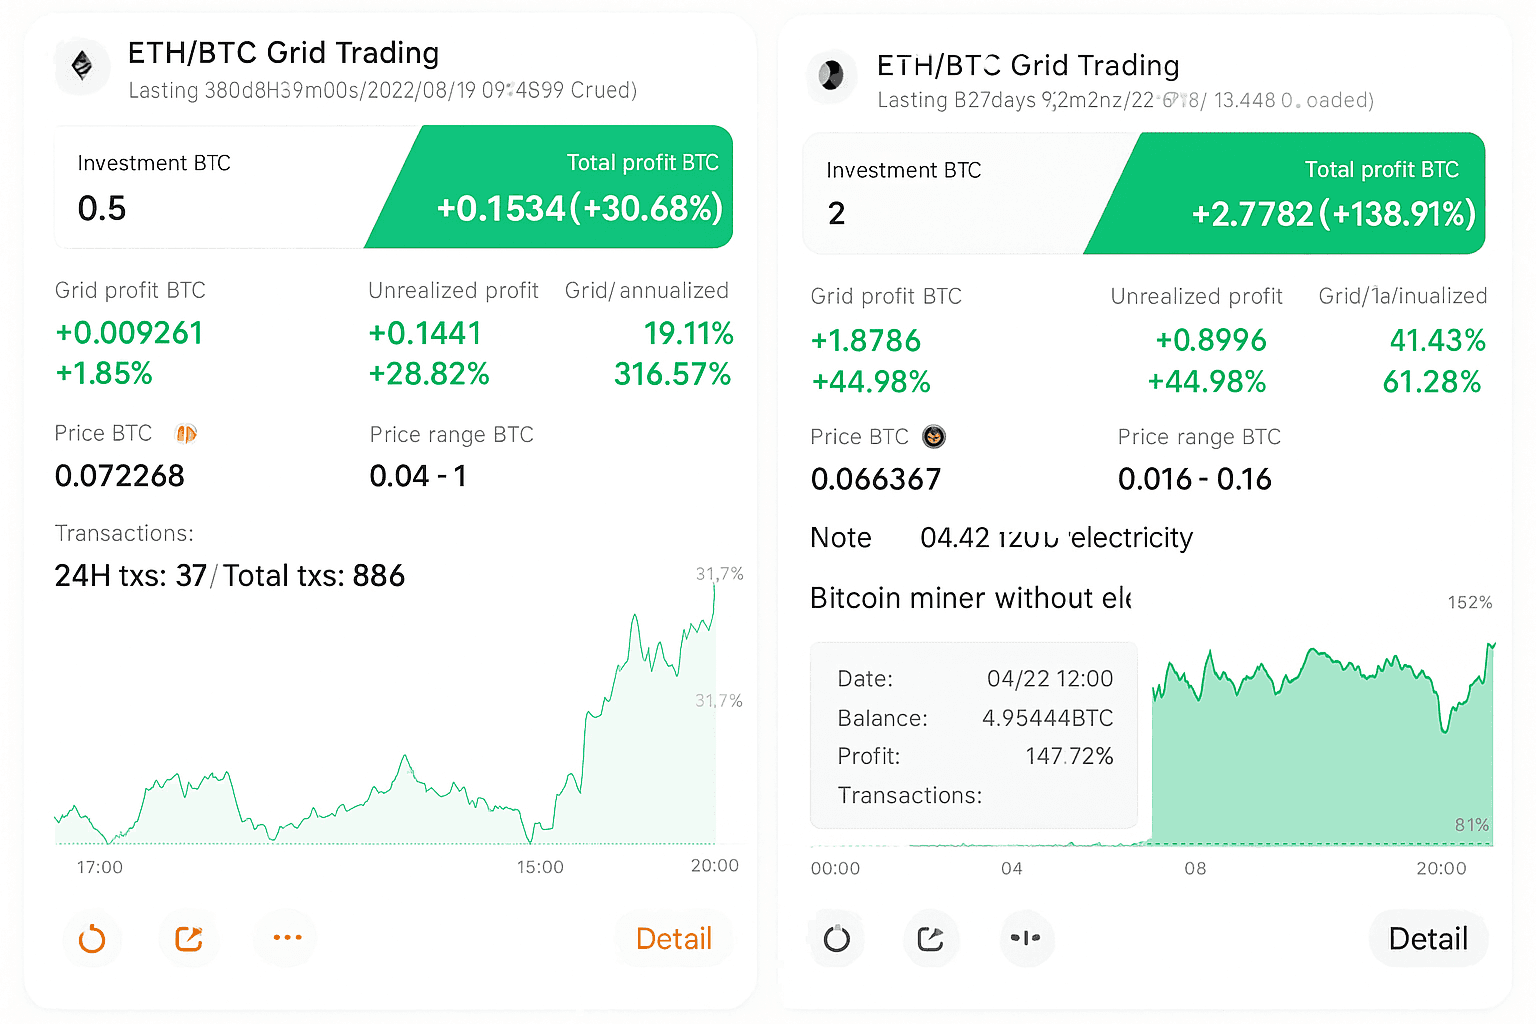The image size is (1536, 1024).
Task: Click the price value 0.066367
Action: [x=876, y=478]
